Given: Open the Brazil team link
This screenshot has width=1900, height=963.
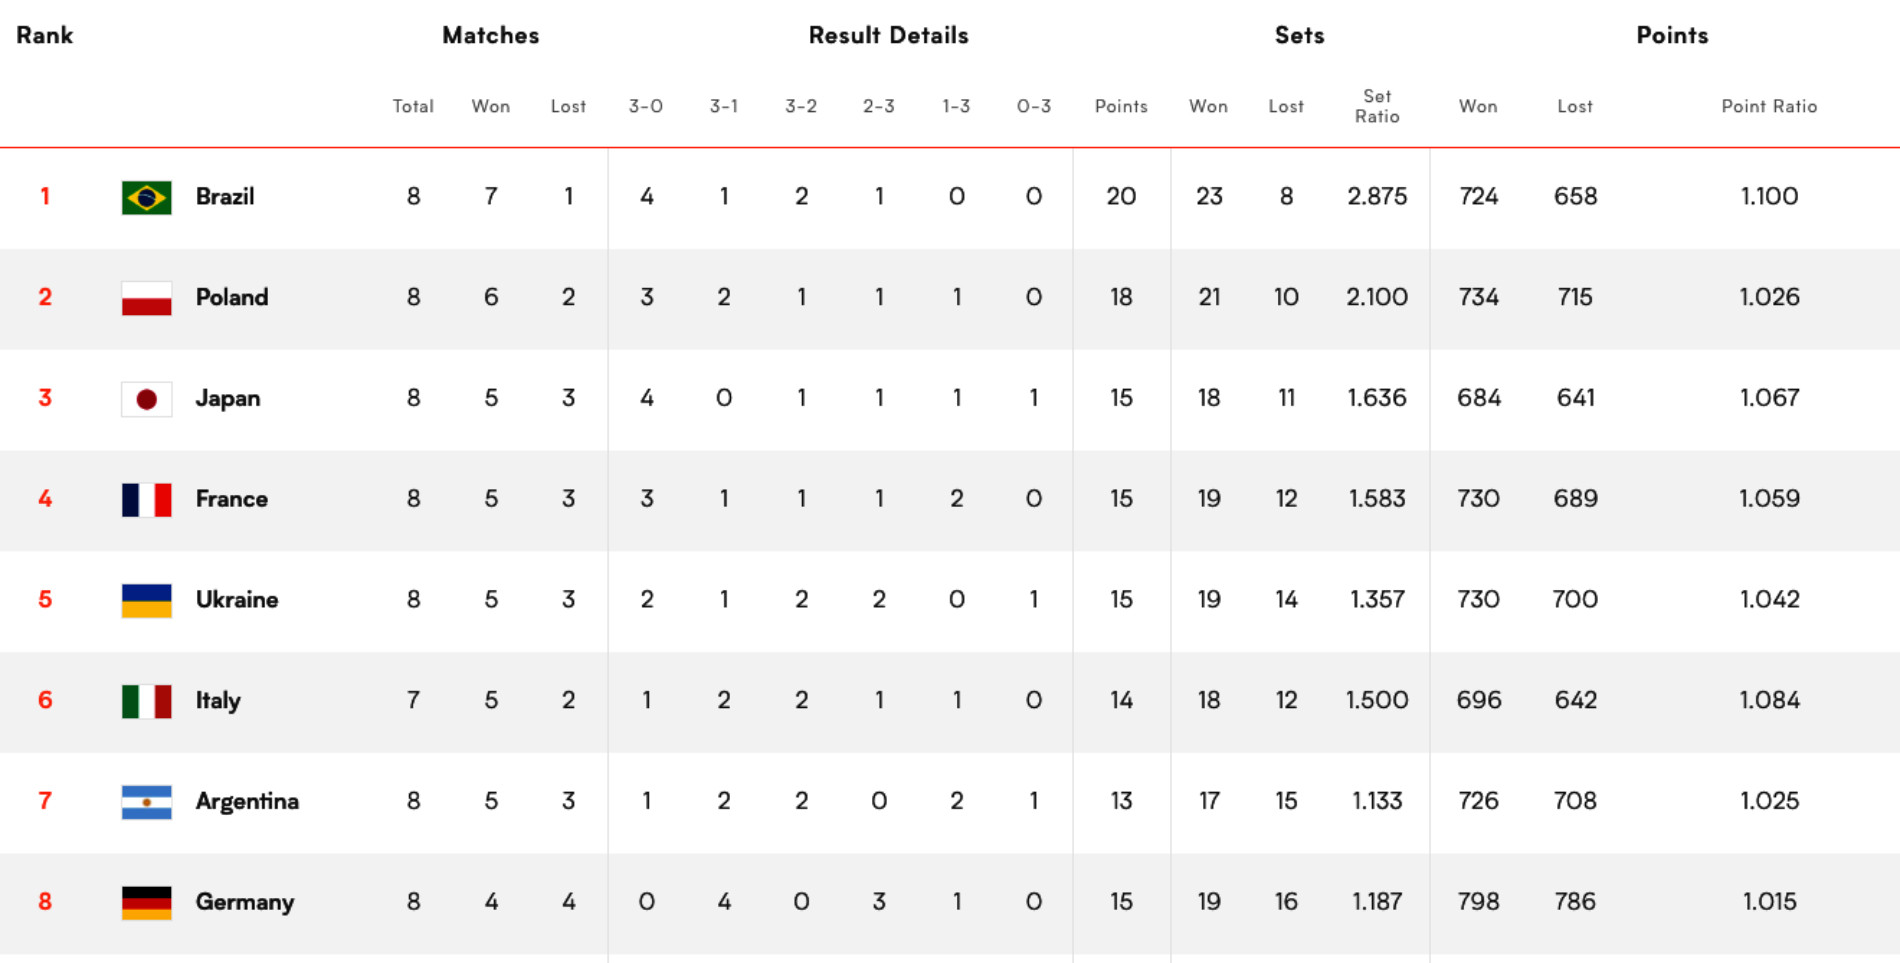Looking at the screenshot, I should 225,196.
